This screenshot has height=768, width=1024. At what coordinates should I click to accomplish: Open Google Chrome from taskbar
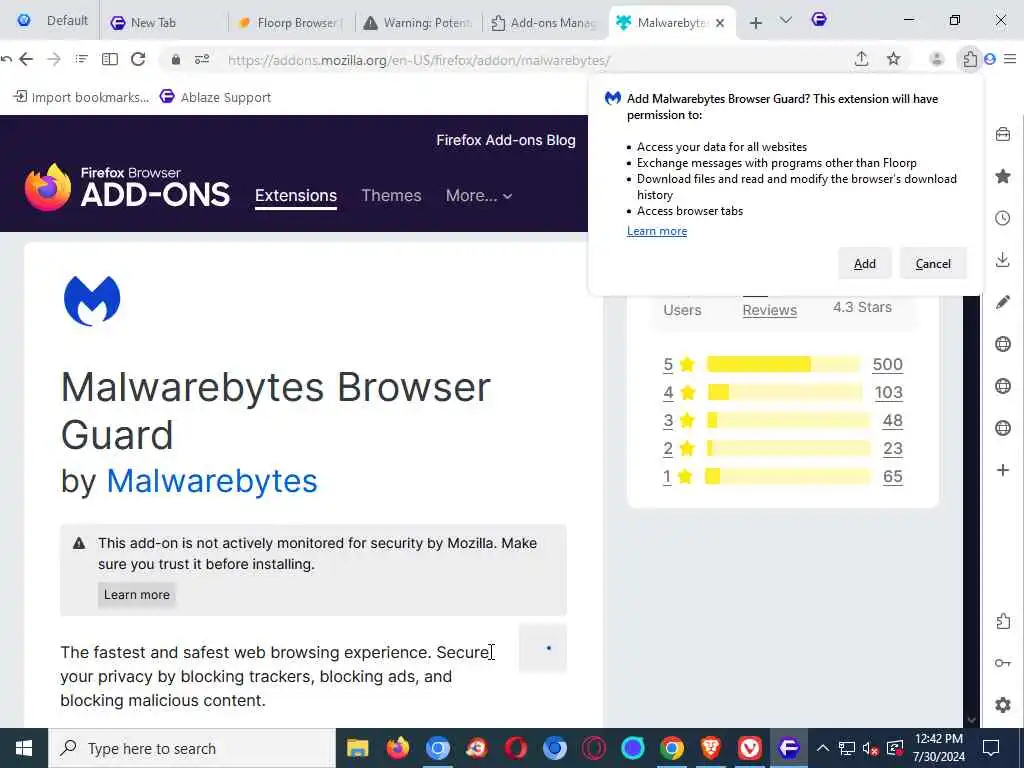[x=671, y=748]
